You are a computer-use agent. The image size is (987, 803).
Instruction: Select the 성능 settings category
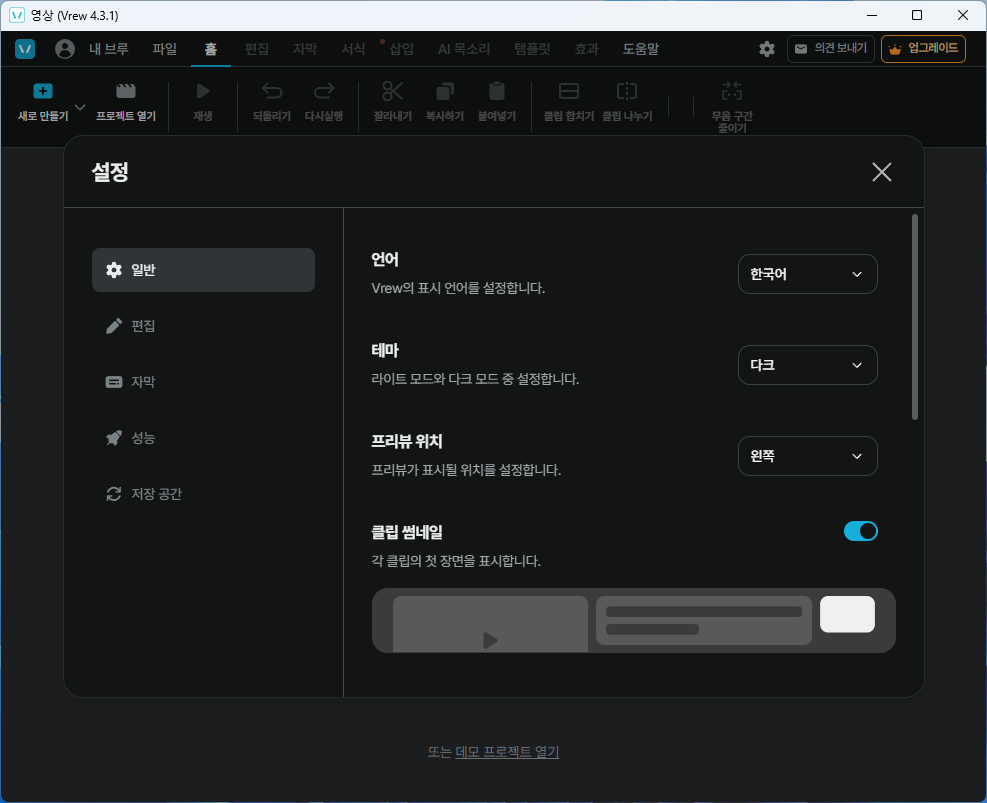click(x=203, y=438)
